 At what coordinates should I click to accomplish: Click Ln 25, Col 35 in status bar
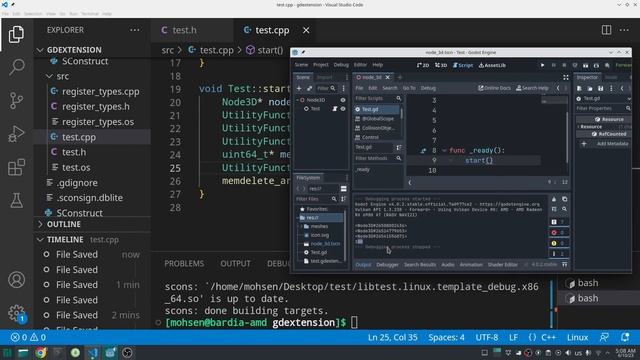tap(392, 338)
